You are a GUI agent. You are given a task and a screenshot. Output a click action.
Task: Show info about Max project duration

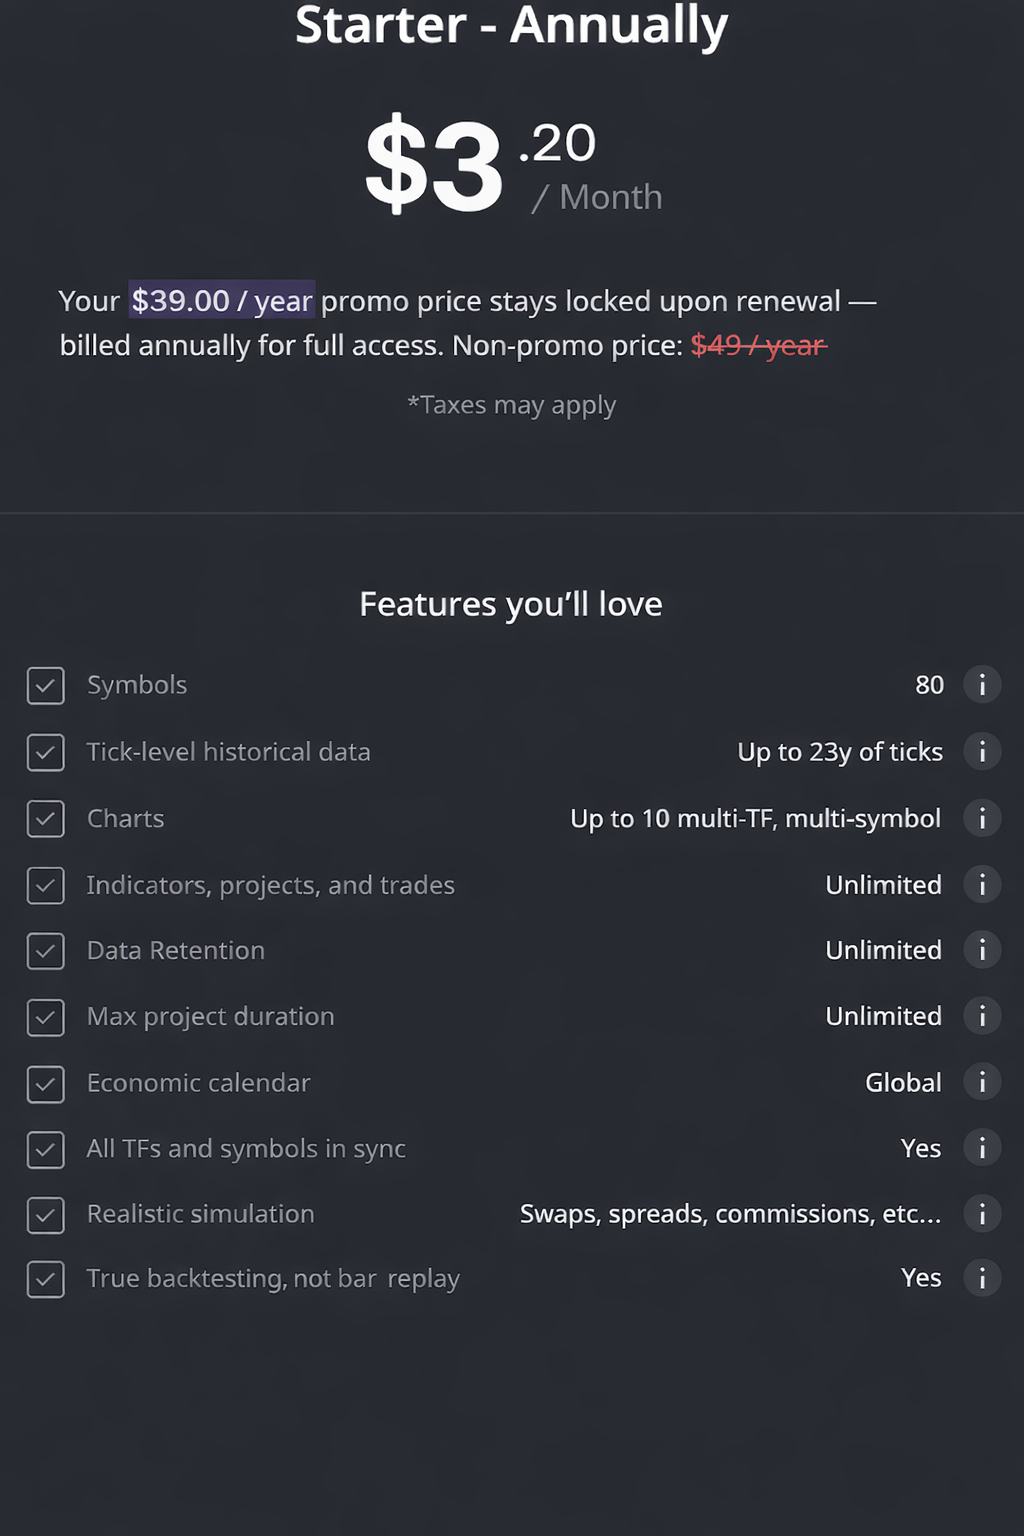point(983,1016)
